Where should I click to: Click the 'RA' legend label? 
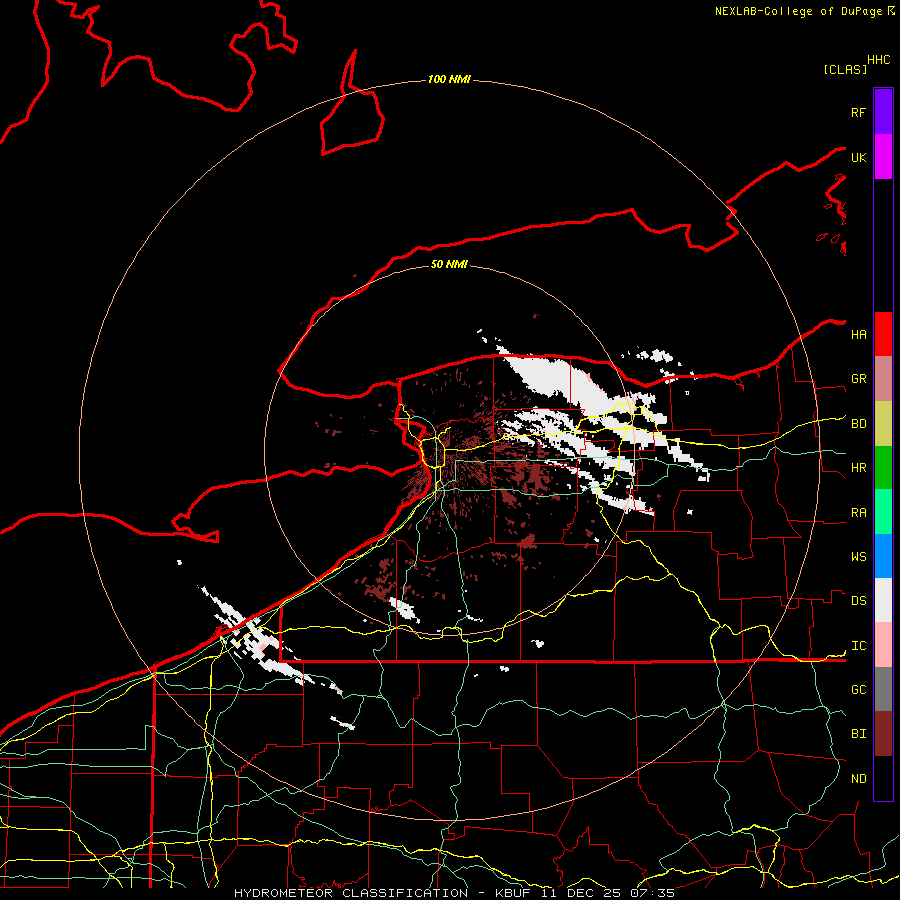tap(858, 513)
